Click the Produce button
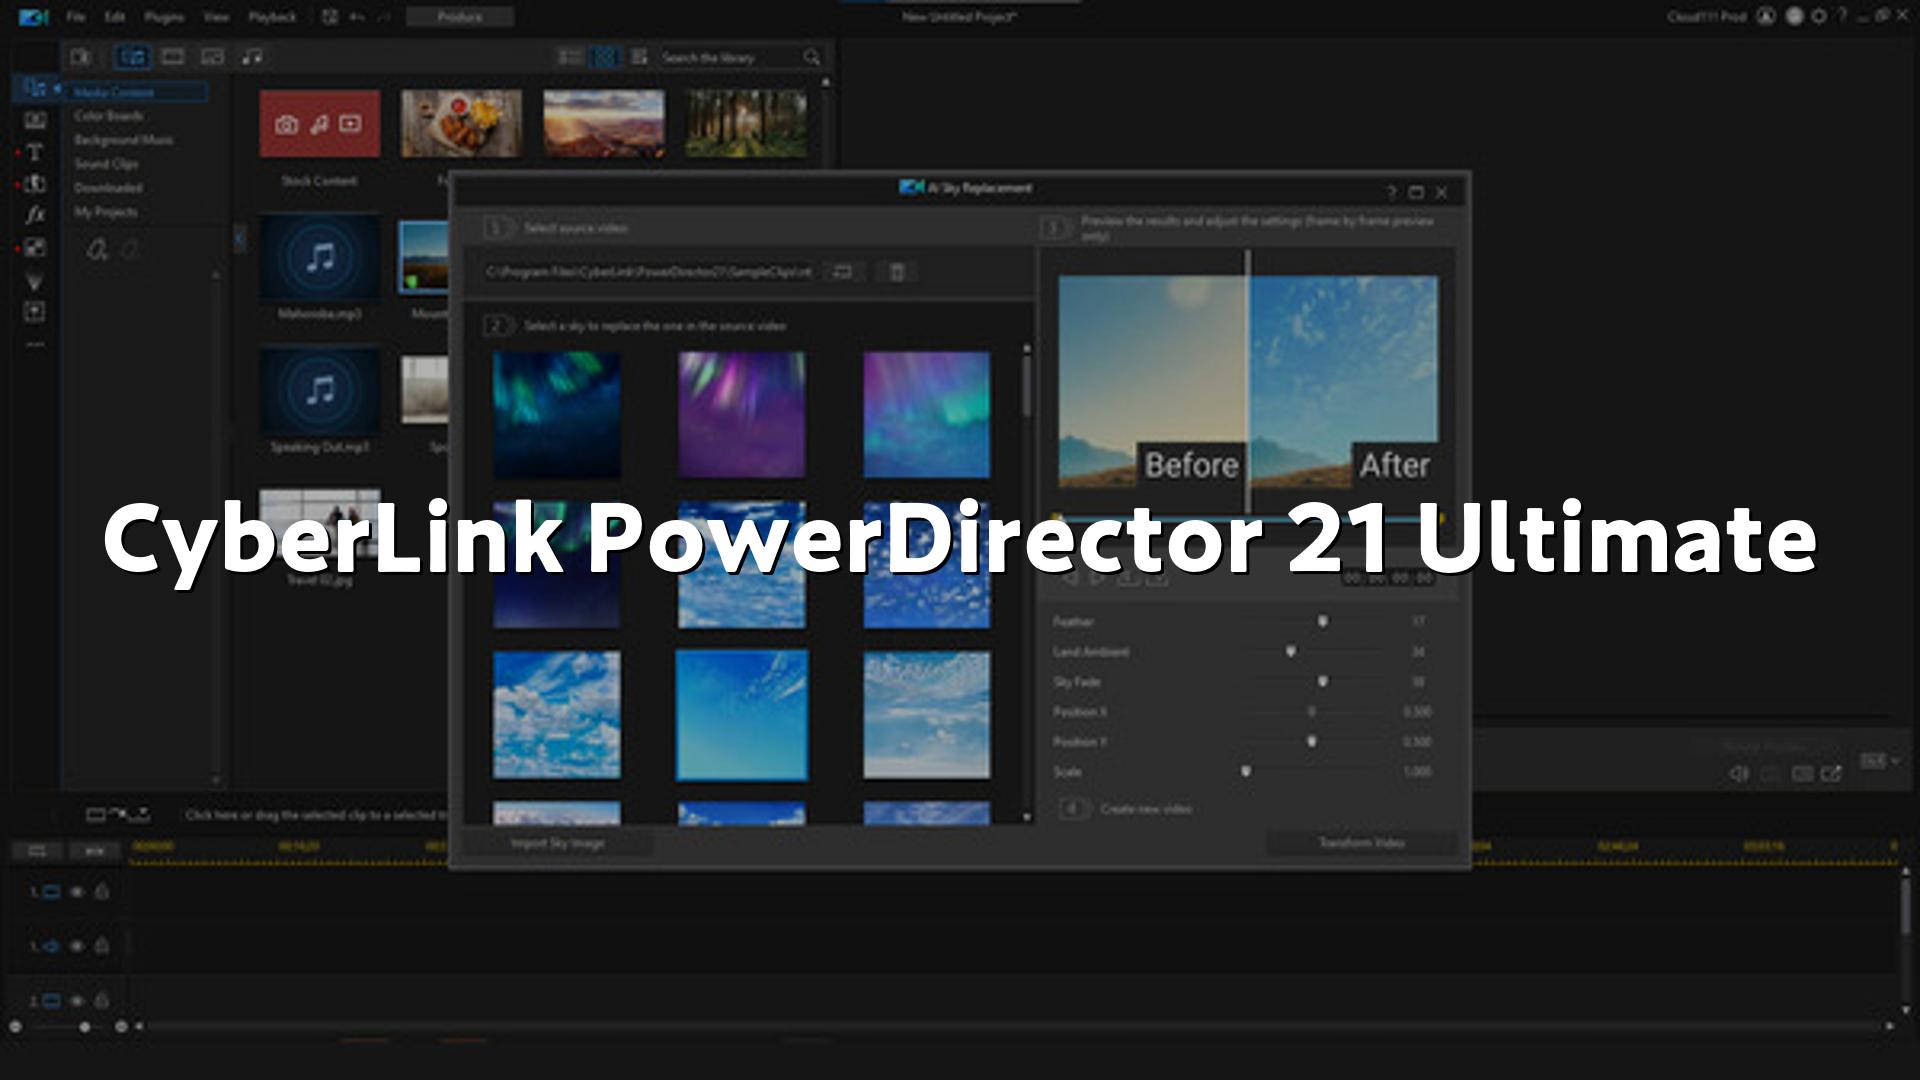This screenshot has height=1080, width=1920. pyautogui.click(x=460, y=17)
